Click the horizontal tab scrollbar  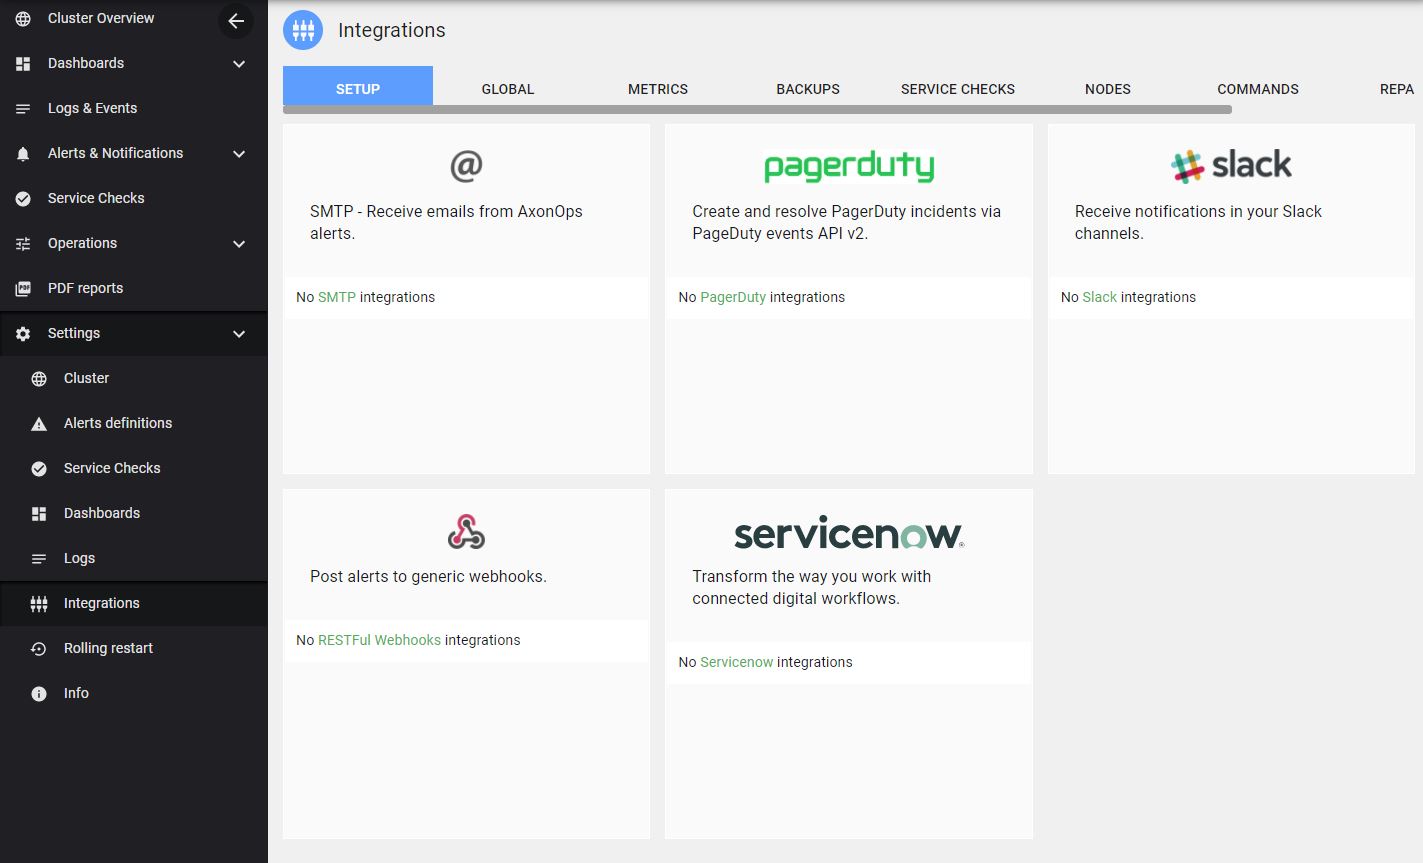tap(757, 110)
